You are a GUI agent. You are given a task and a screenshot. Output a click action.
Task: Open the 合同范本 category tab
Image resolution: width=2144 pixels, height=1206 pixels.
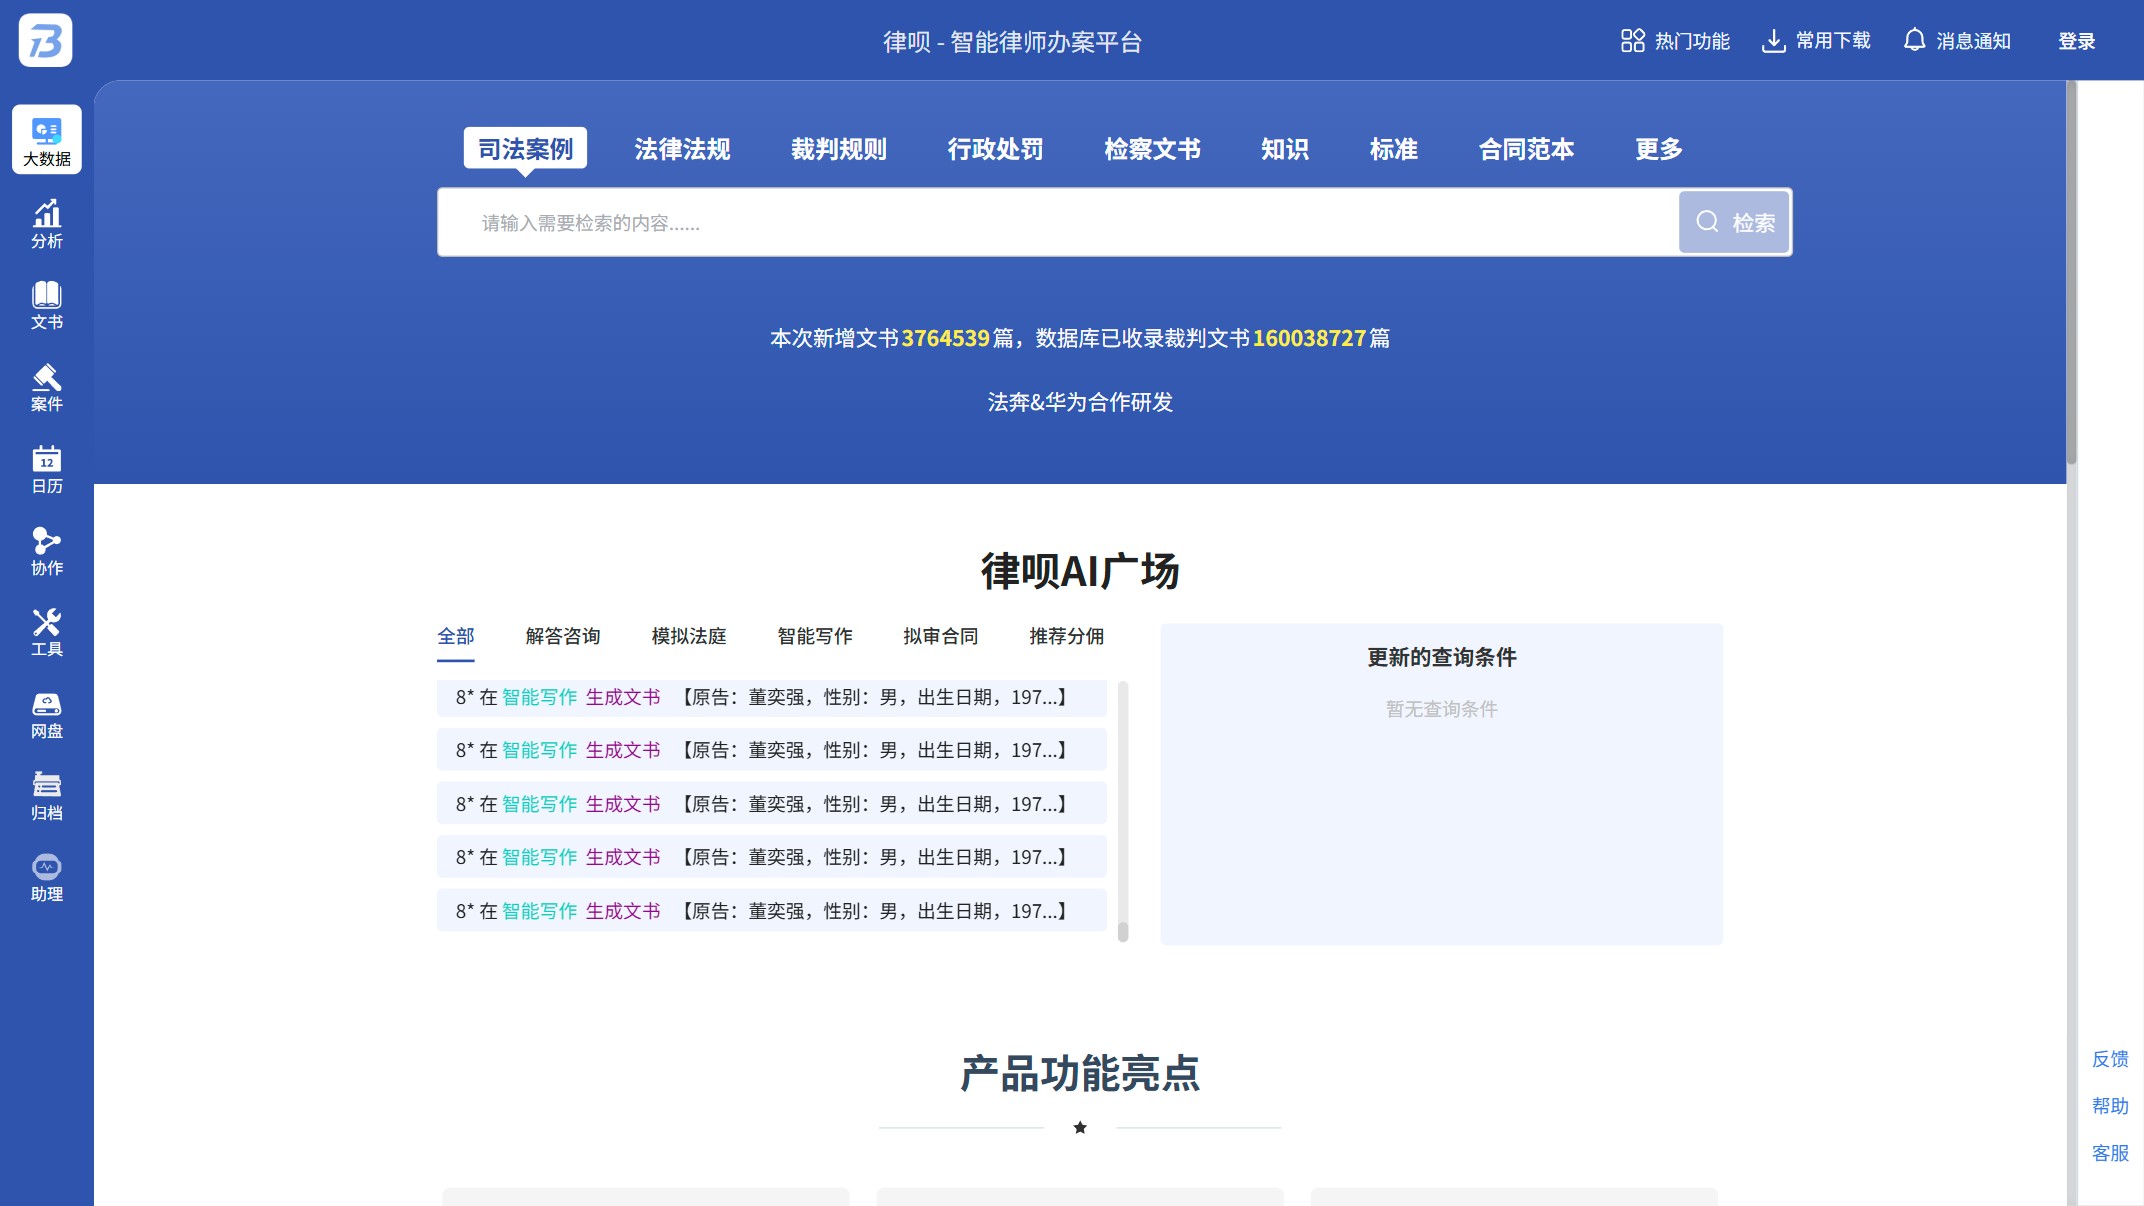pos(1527,149)
